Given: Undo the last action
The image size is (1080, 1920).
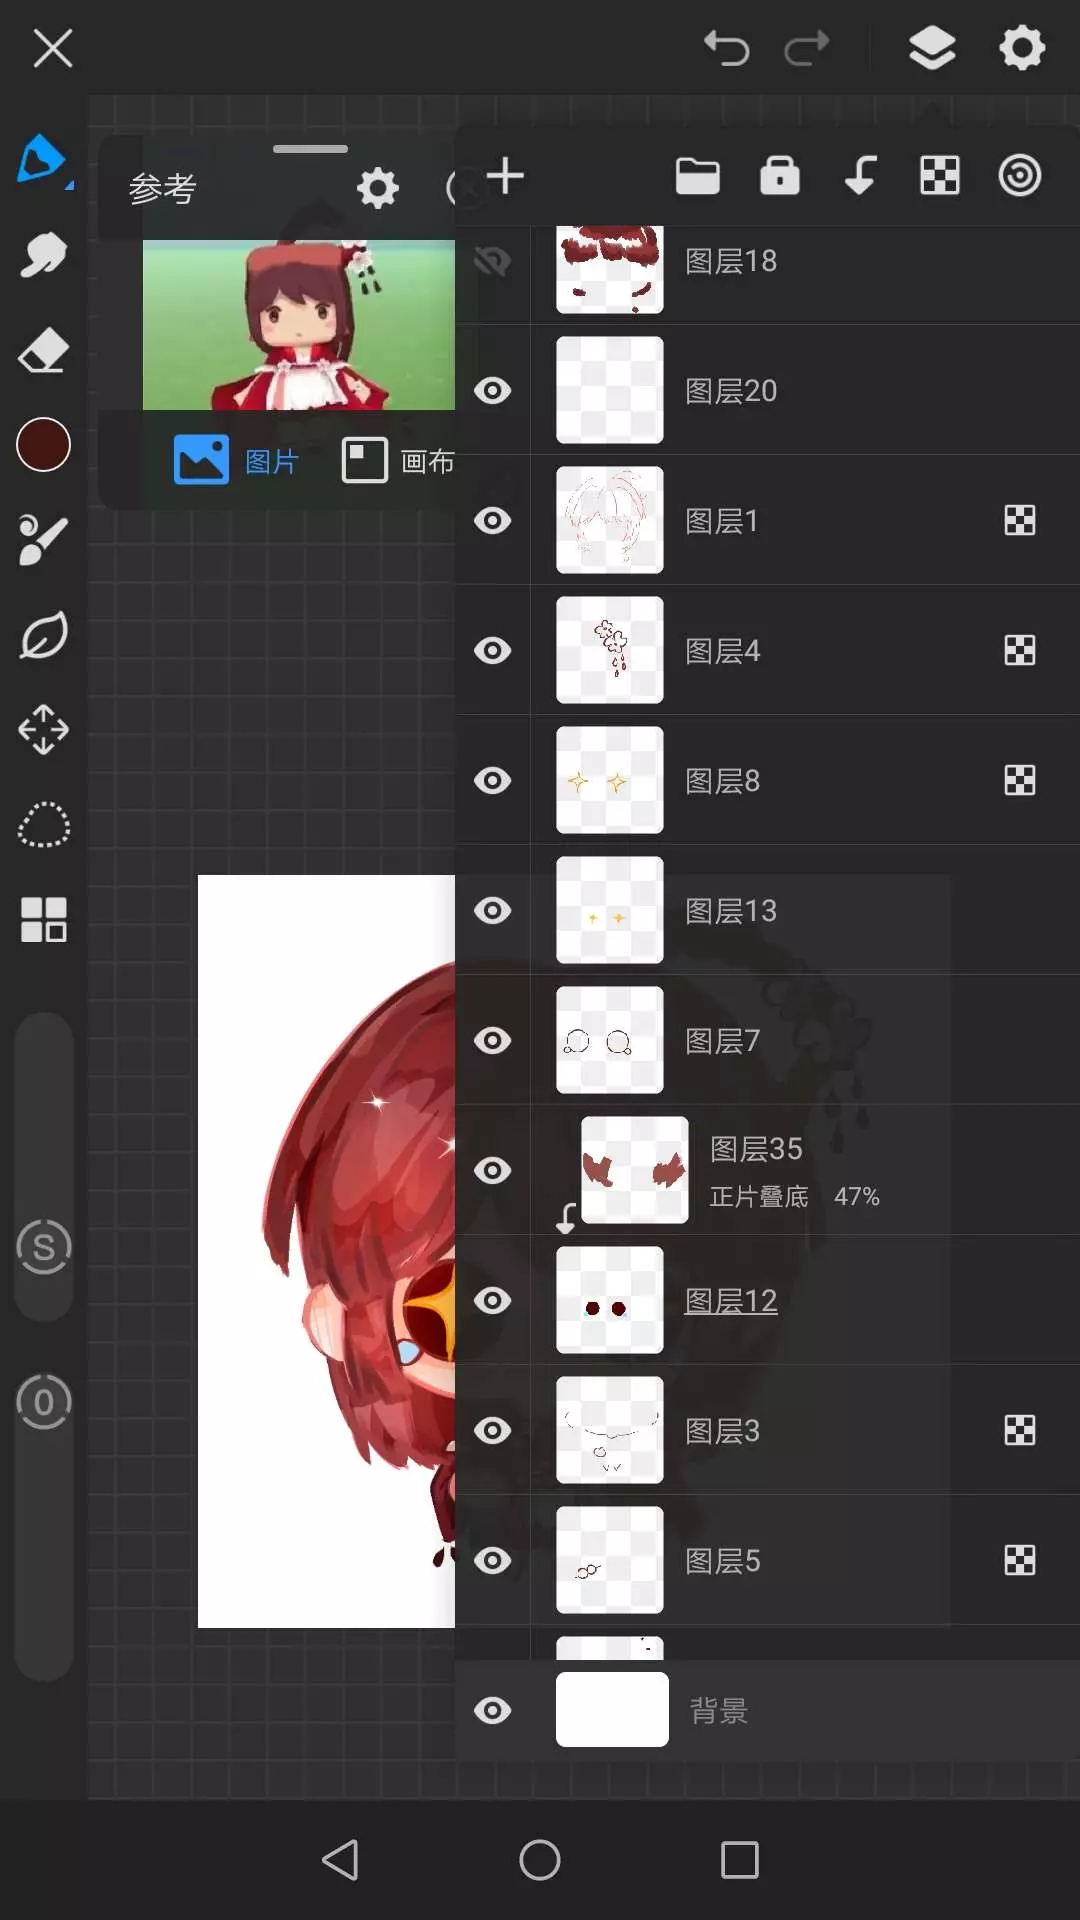Looking at the screenshot, I should pyautogui.click(x=727, y=47).
